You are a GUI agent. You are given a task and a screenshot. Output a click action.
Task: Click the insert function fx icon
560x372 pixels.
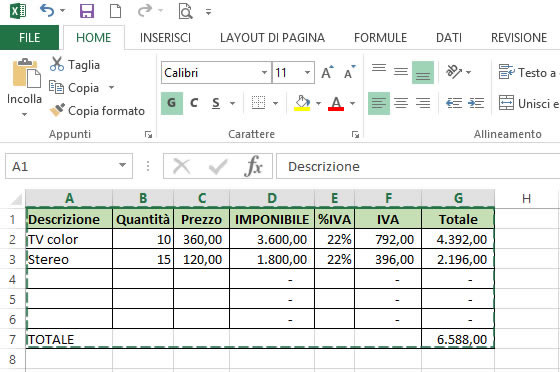pyautogui.click(x=253, y=166)
